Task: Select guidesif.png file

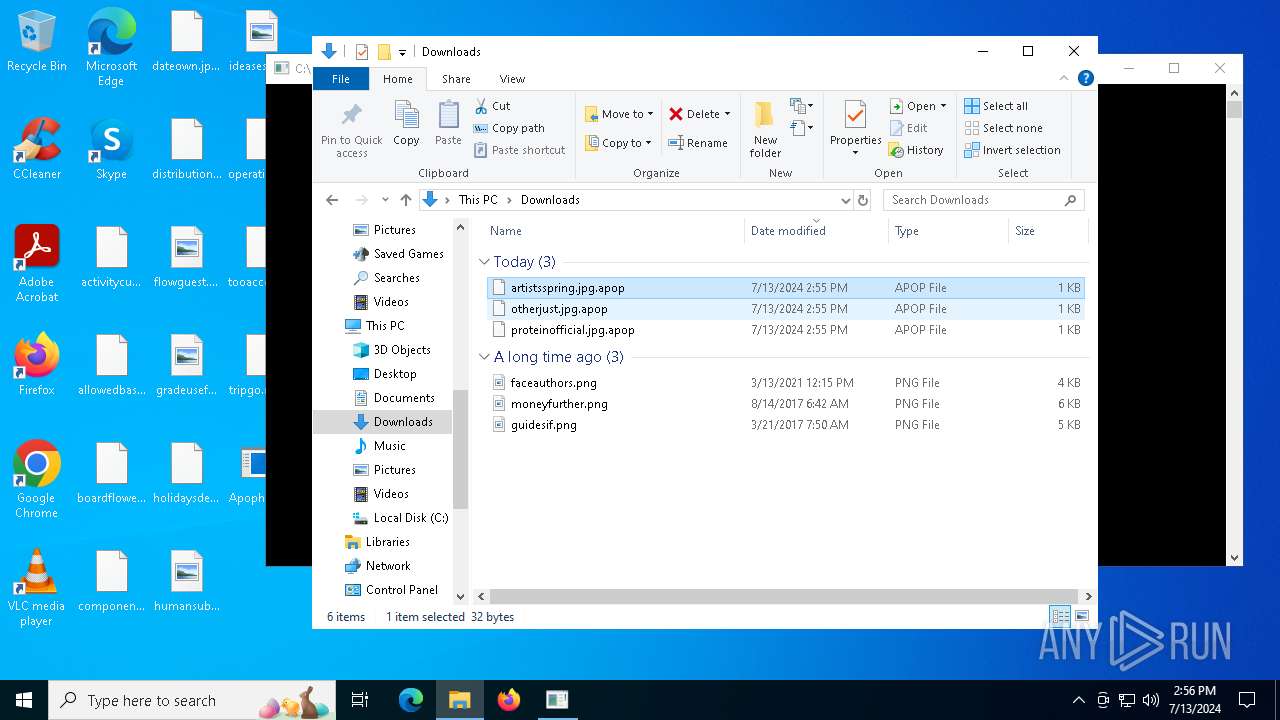Action: 785,425
